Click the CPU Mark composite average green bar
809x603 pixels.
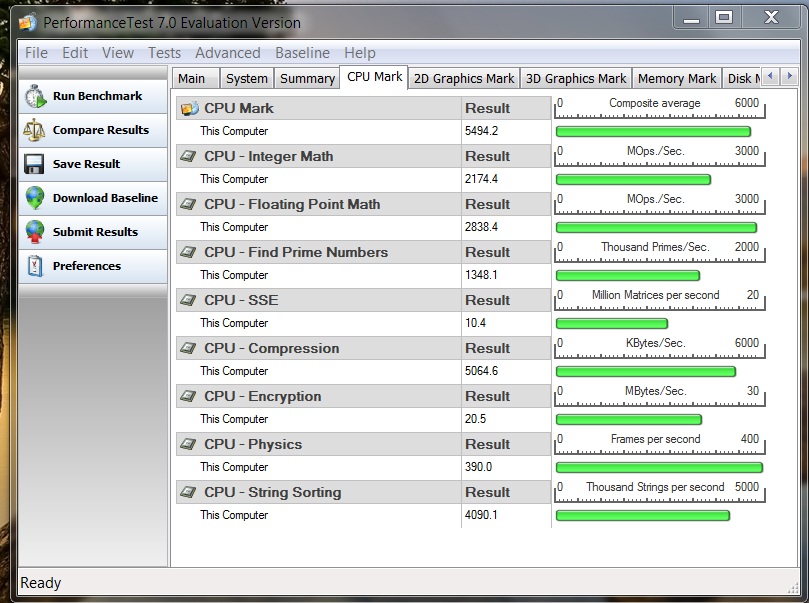(x=653, y=132)
